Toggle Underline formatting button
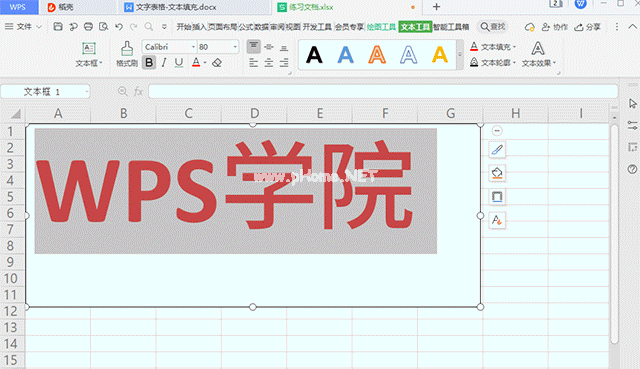Image resolution: width=640 pixels, height=369 pixels. tap(179, 62)
